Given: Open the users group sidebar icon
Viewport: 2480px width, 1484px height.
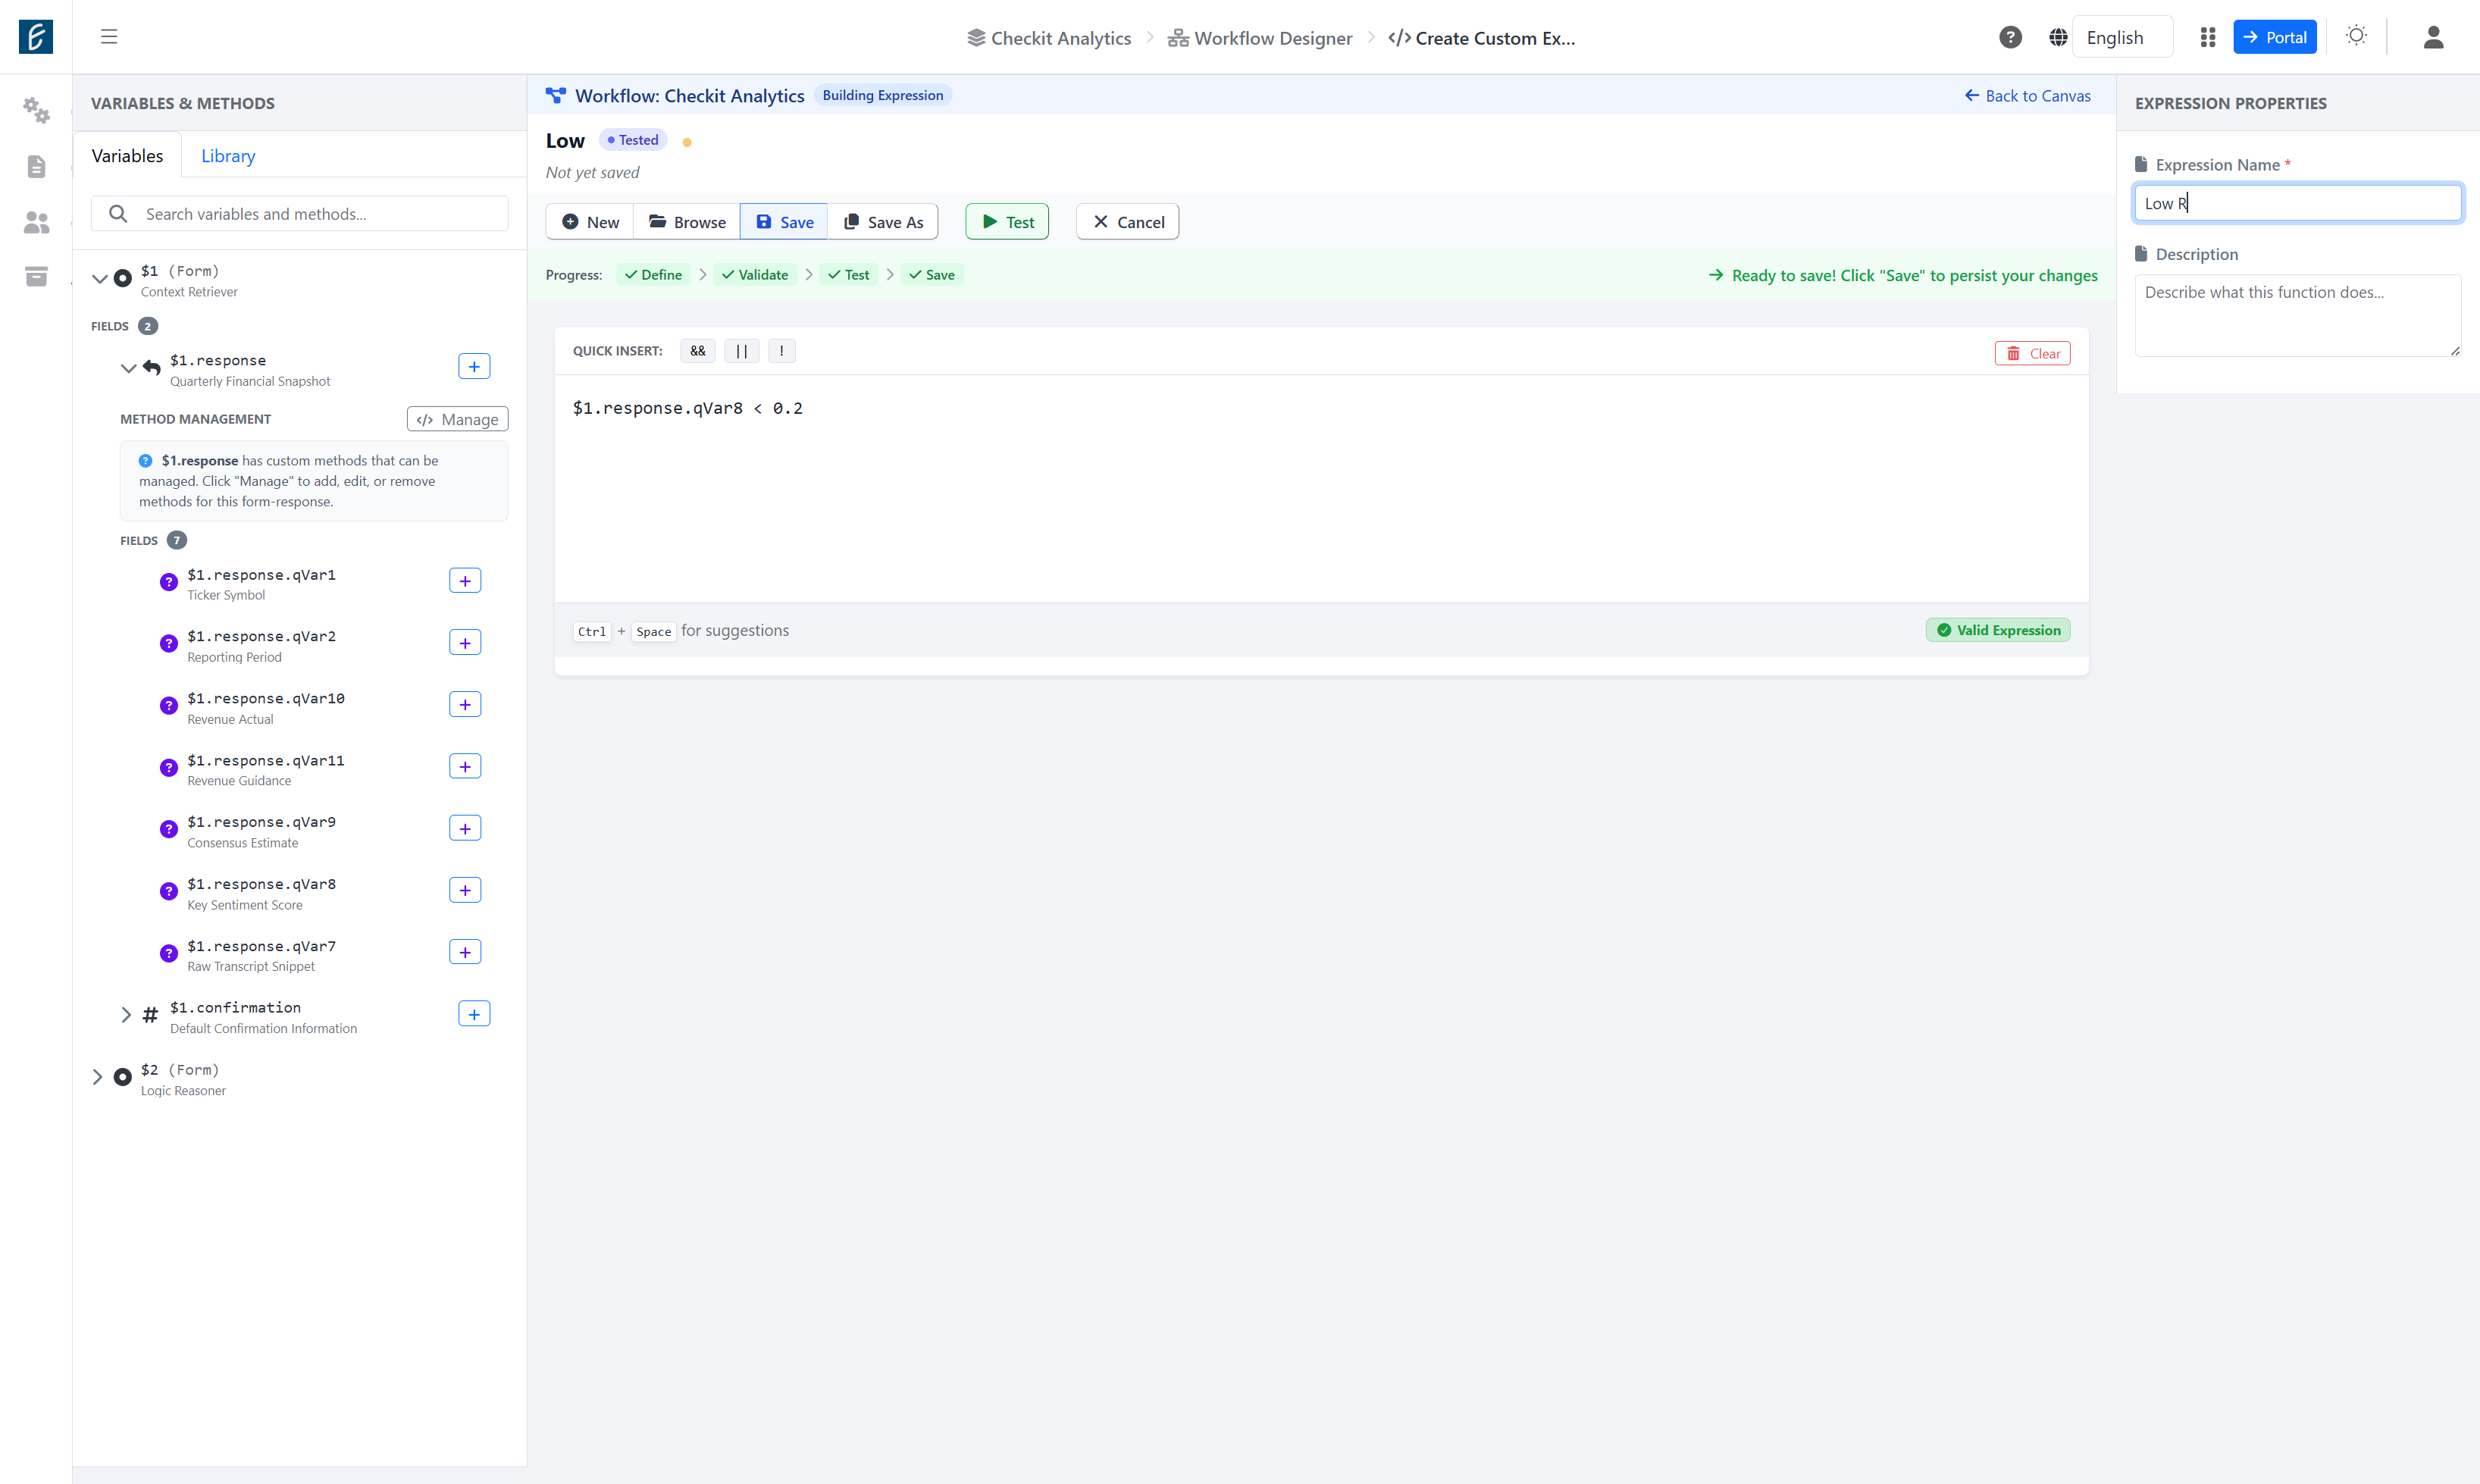Looking at the screenshot, I should (36, 221).
